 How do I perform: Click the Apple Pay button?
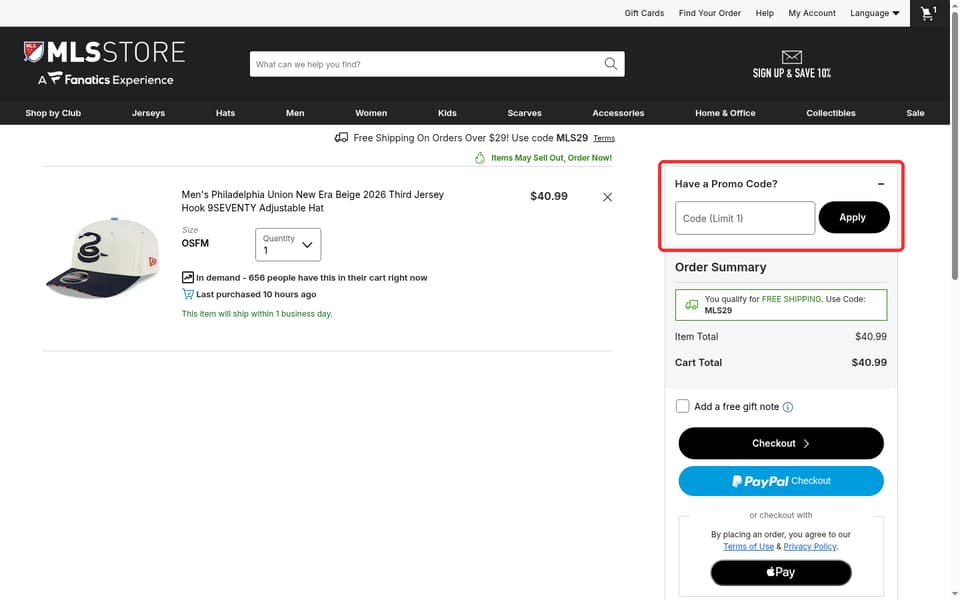[x=781, y=572]
